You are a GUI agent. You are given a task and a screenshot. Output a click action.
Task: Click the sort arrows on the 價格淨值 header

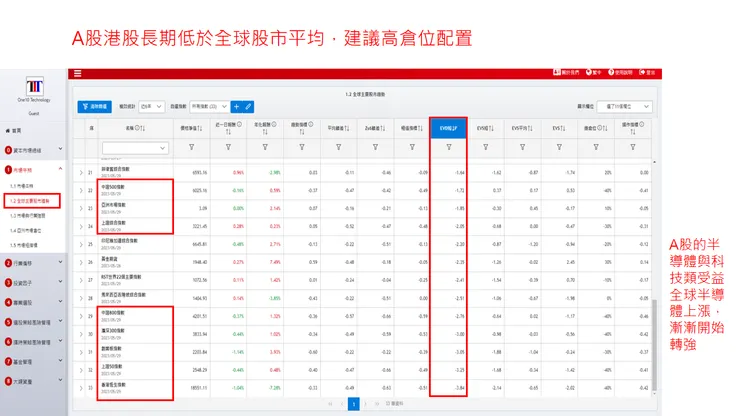[x=200, y=128]
